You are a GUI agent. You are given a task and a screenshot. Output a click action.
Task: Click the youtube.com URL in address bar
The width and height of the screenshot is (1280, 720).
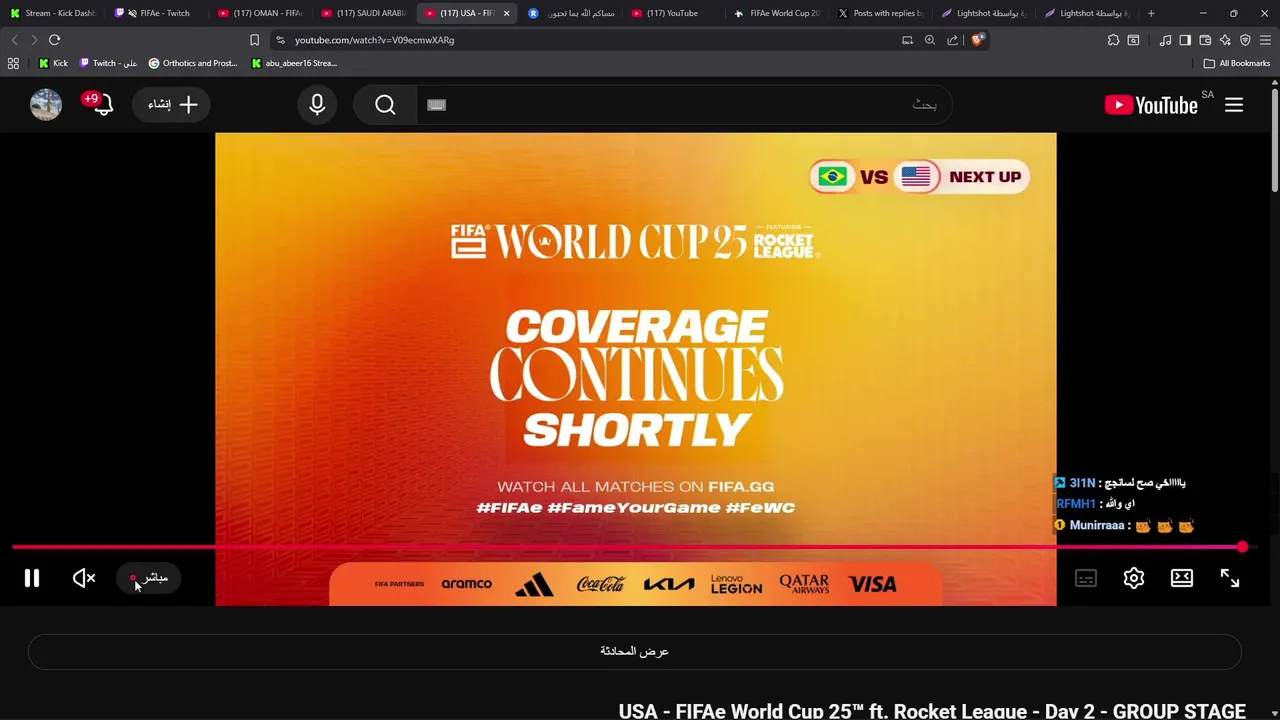(374, 40)
